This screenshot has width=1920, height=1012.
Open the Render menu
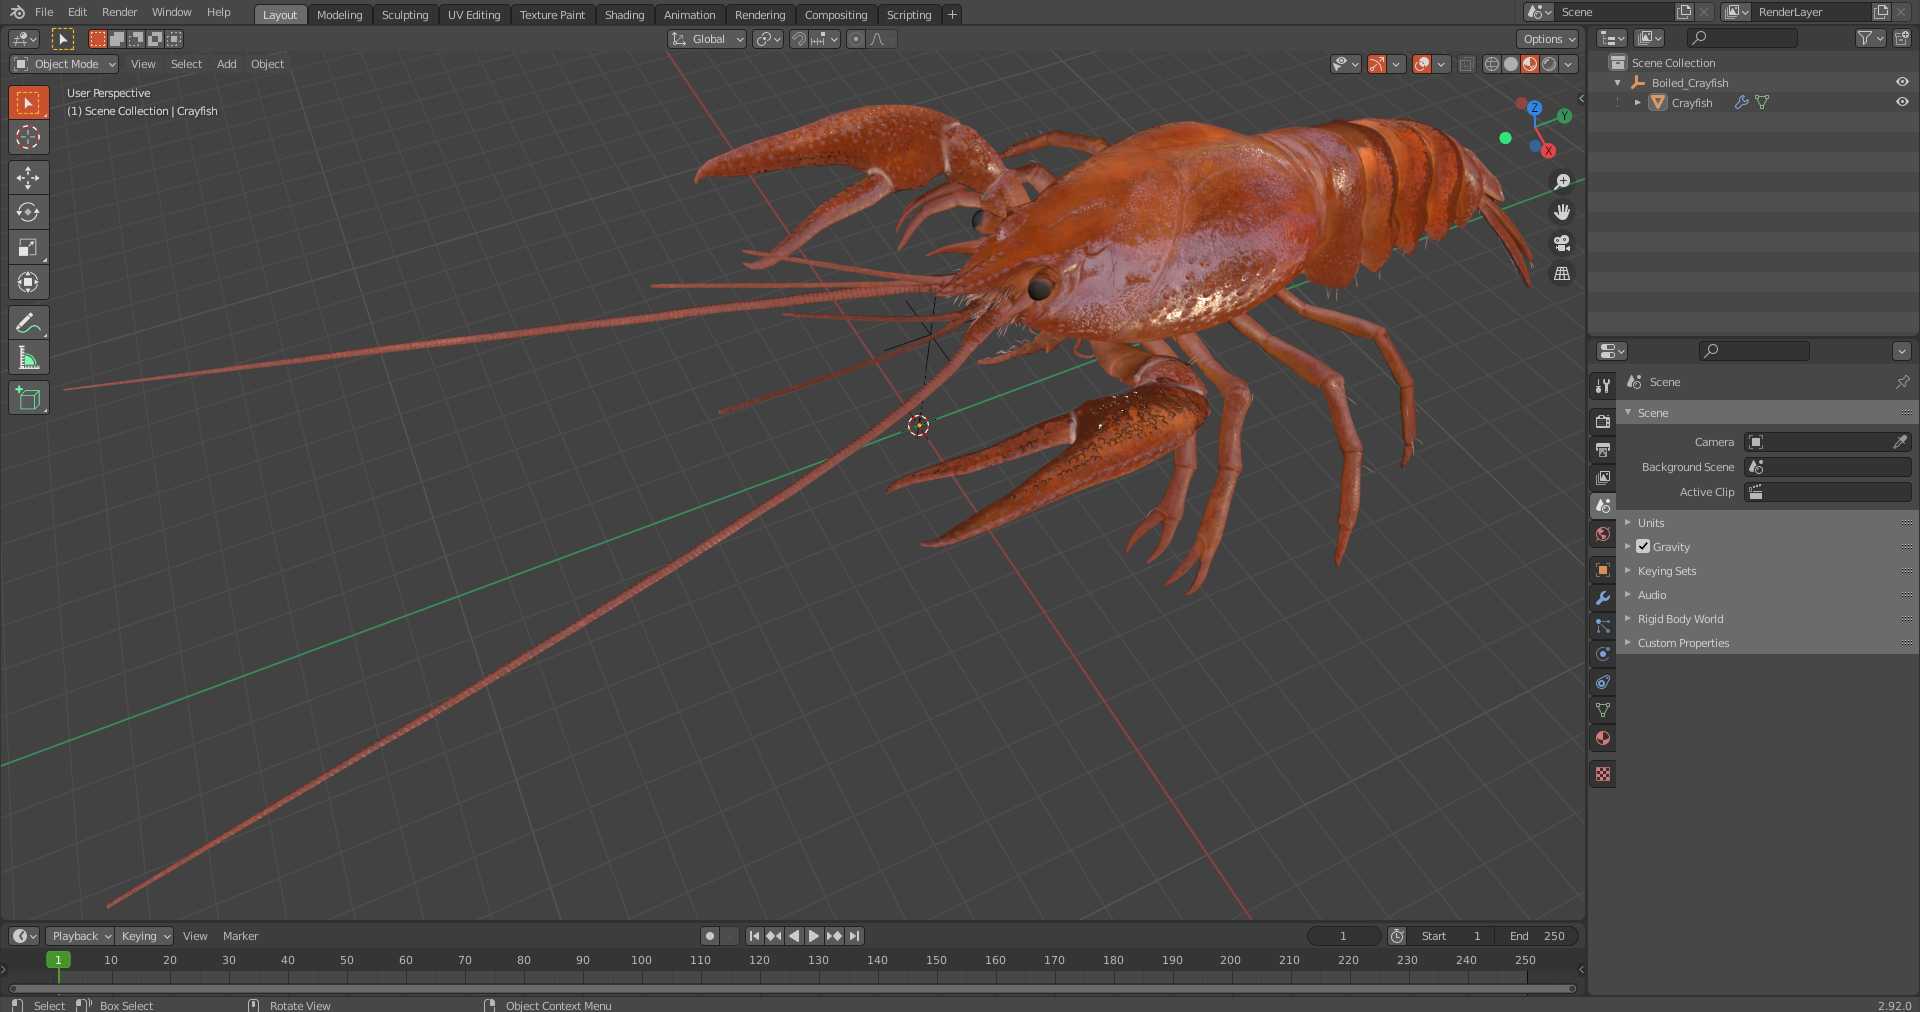pyautogui.click(x=119, y=12)
